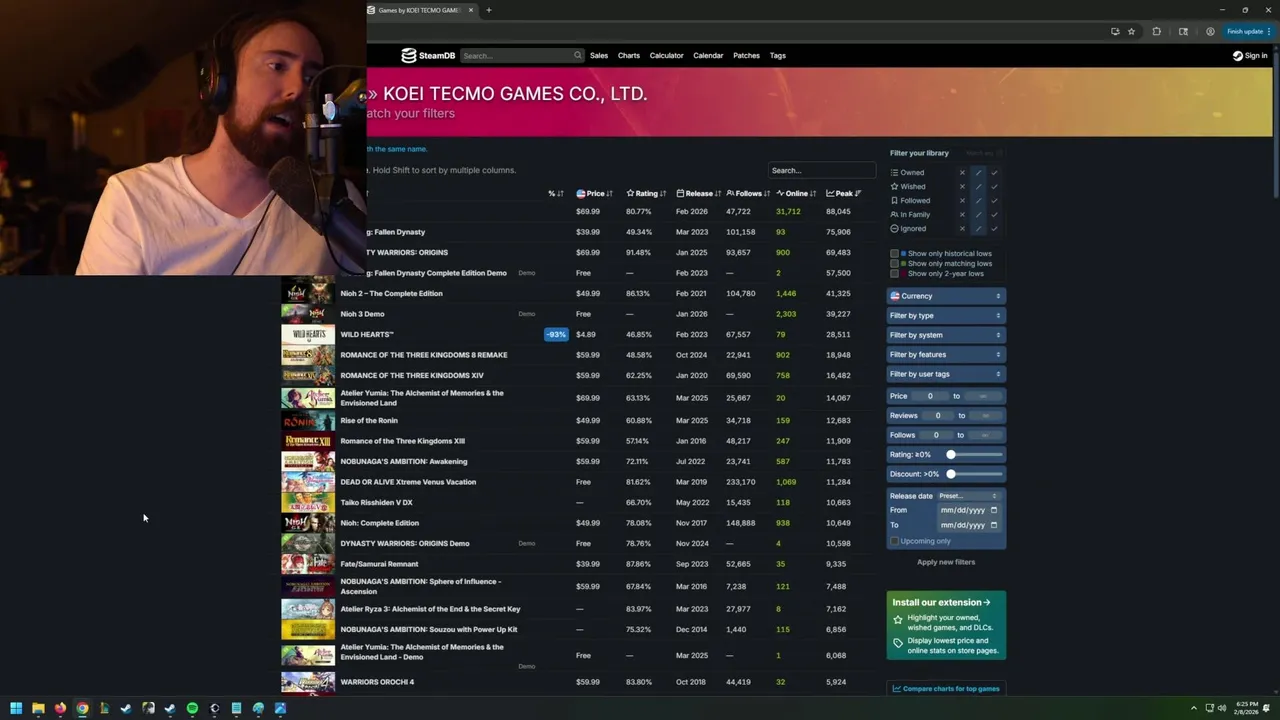The height and width of the screenshot is (720, 1280).
Task: Click Apply new filters button
Action: coord(946,562)
